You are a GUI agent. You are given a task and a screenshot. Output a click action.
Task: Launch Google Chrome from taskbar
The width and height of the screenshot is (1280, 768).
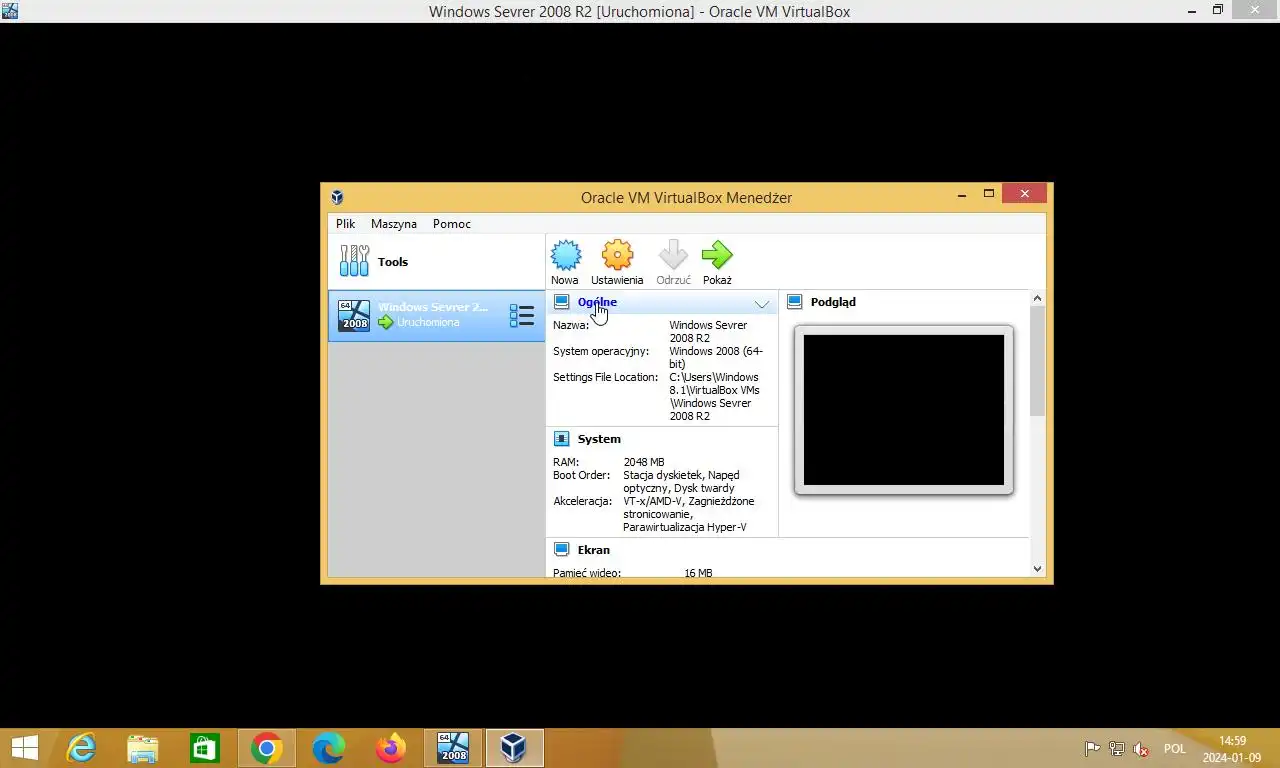(267, 748)
